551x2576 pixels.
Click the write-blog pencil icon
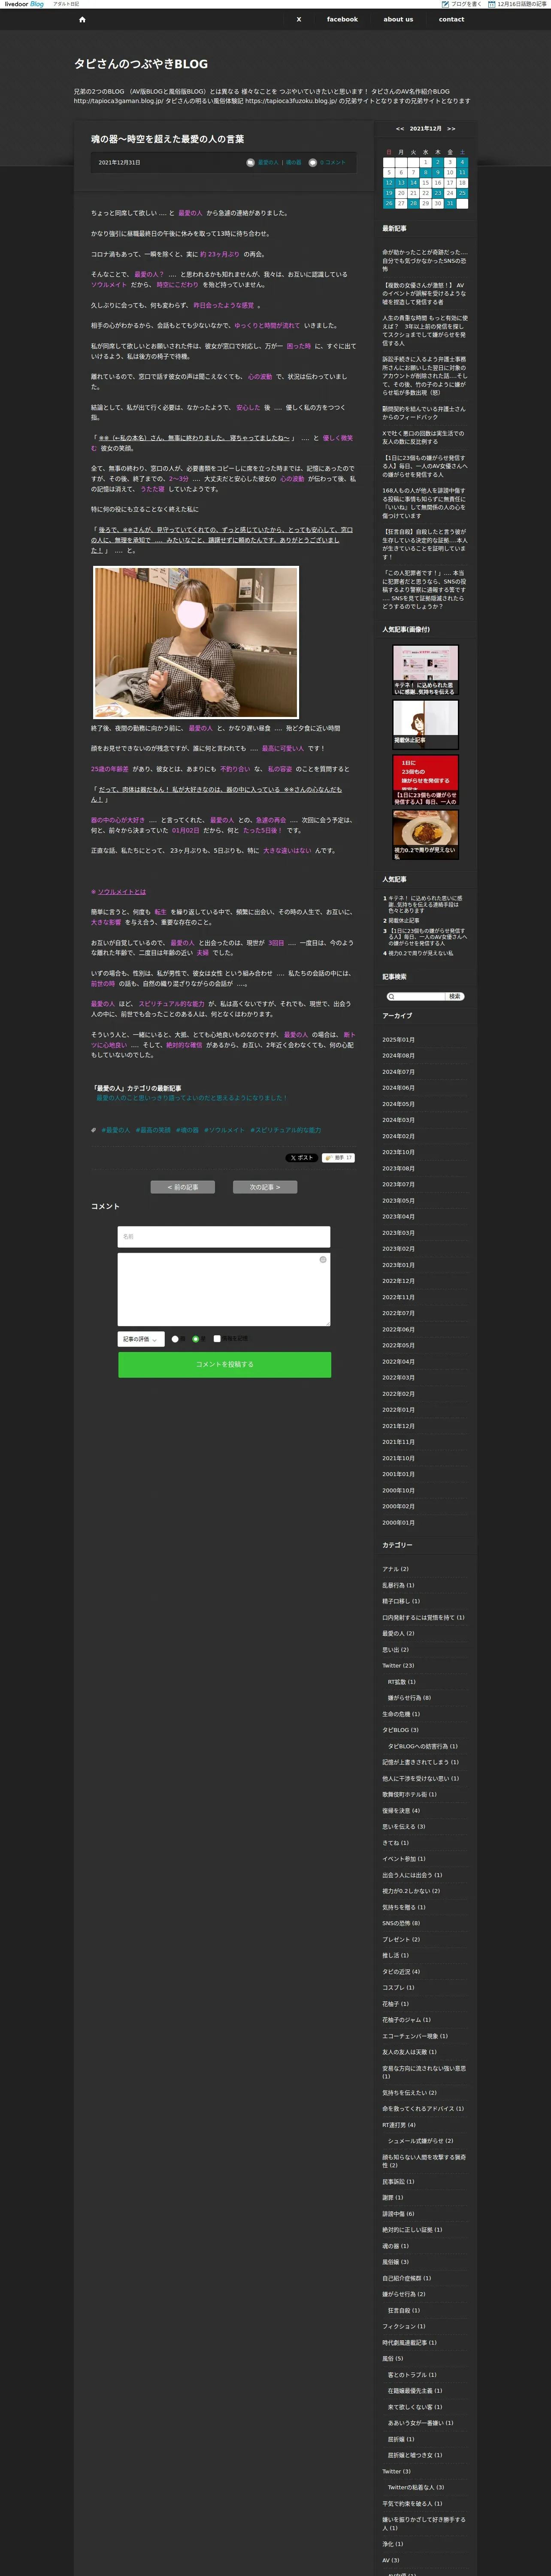[445, 4]
